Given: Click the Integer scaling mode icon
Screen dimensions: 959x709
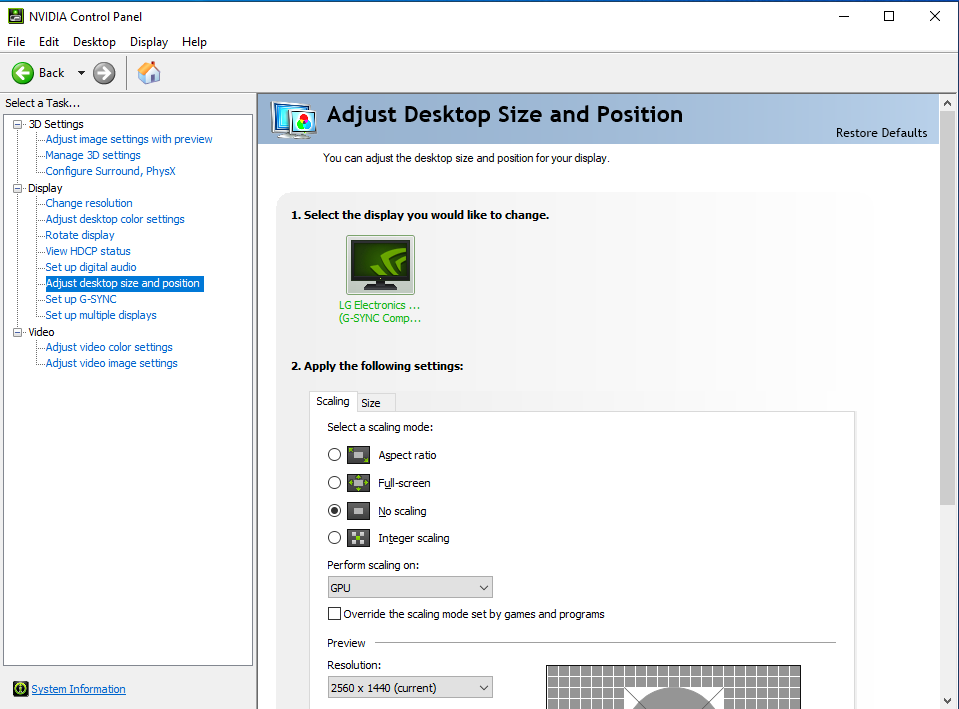Looking at the screenshot, I should pyautogui.click(x=358, y=538).
